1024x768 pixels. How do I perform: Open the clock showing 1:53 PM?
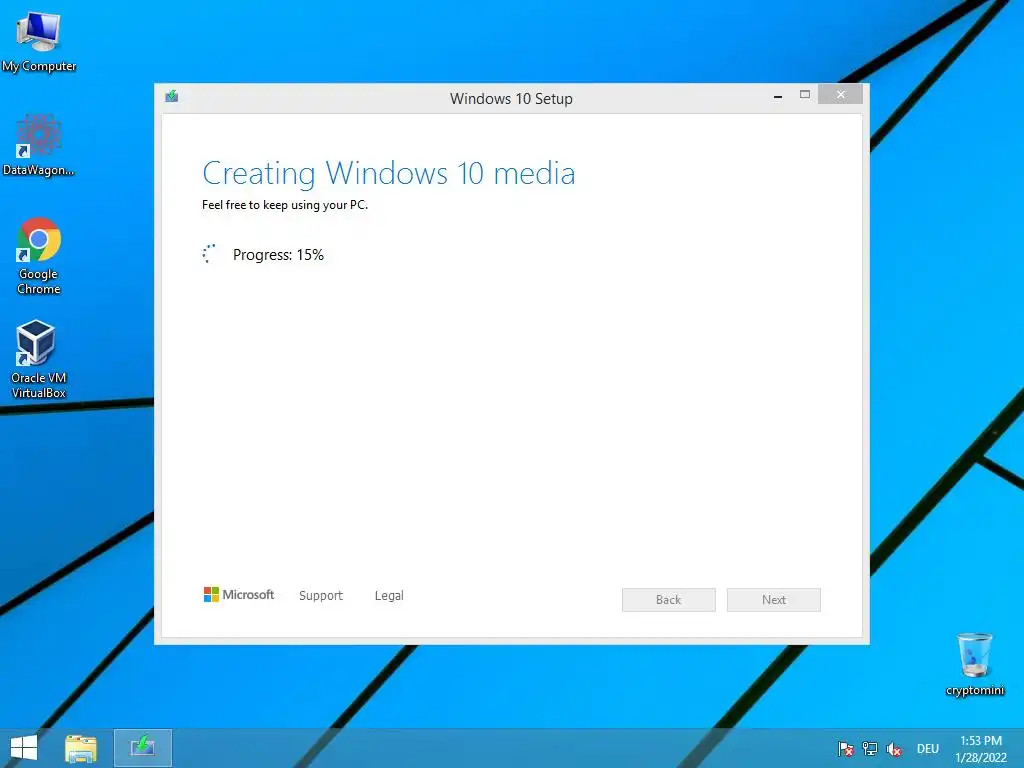pos(981,749)
